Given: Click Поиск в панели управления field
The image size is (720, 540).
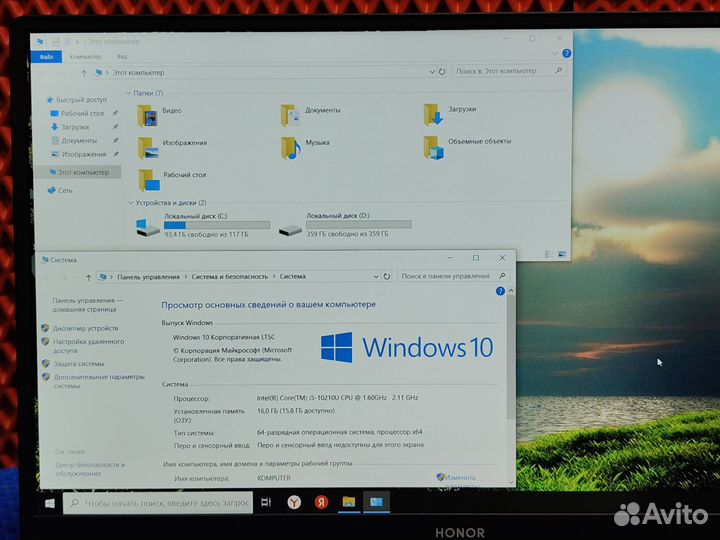Looking at the screenshot, I should (x=453, y=276).
